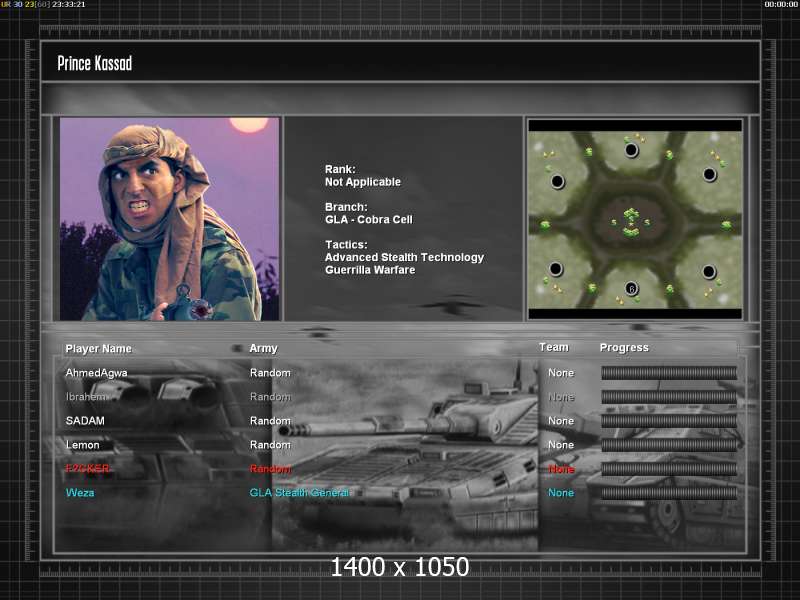Click the Tactics: label
800x600 pixels.
(346, 244)
